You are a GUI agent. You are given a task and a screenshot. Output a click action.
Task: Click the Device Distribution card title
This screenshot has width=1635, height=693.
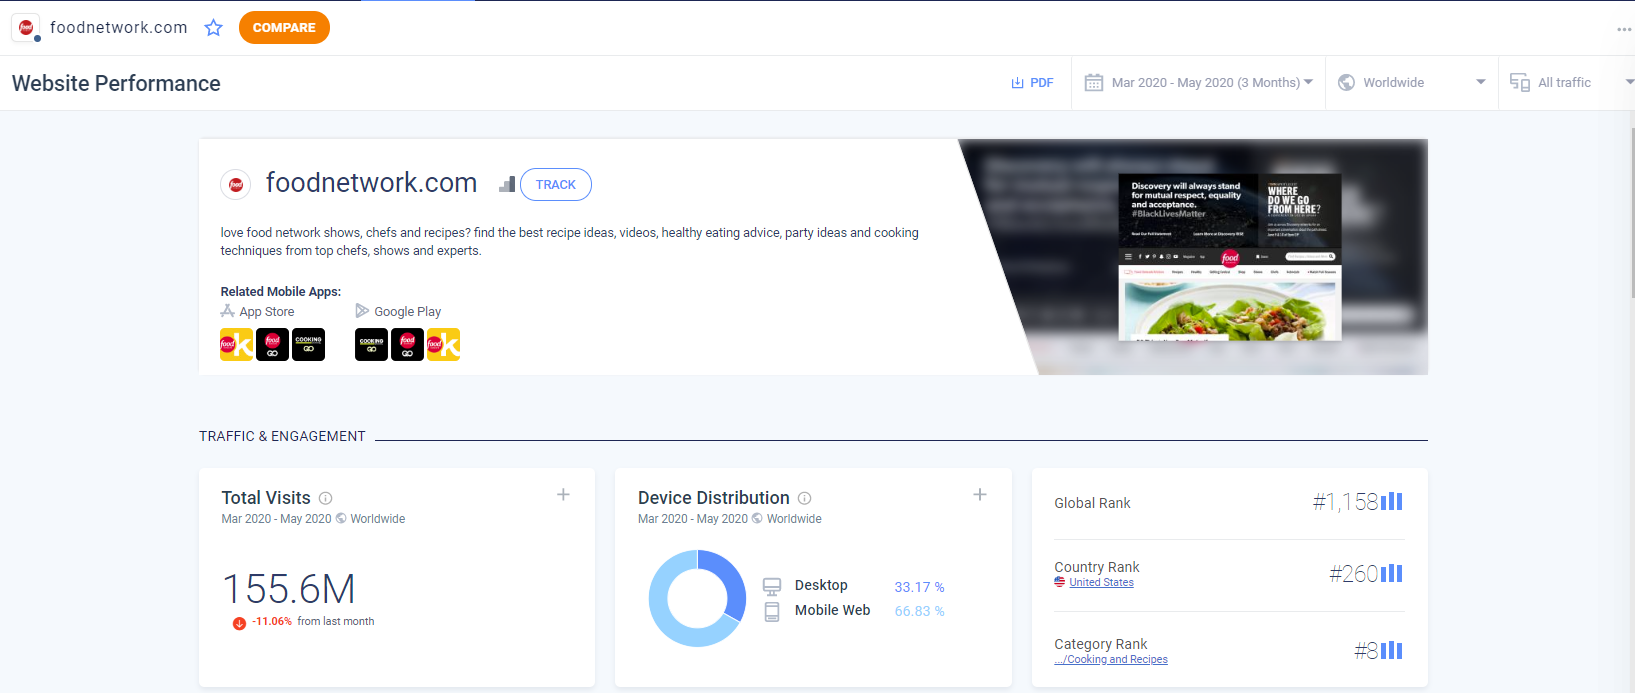click(714, 498)
